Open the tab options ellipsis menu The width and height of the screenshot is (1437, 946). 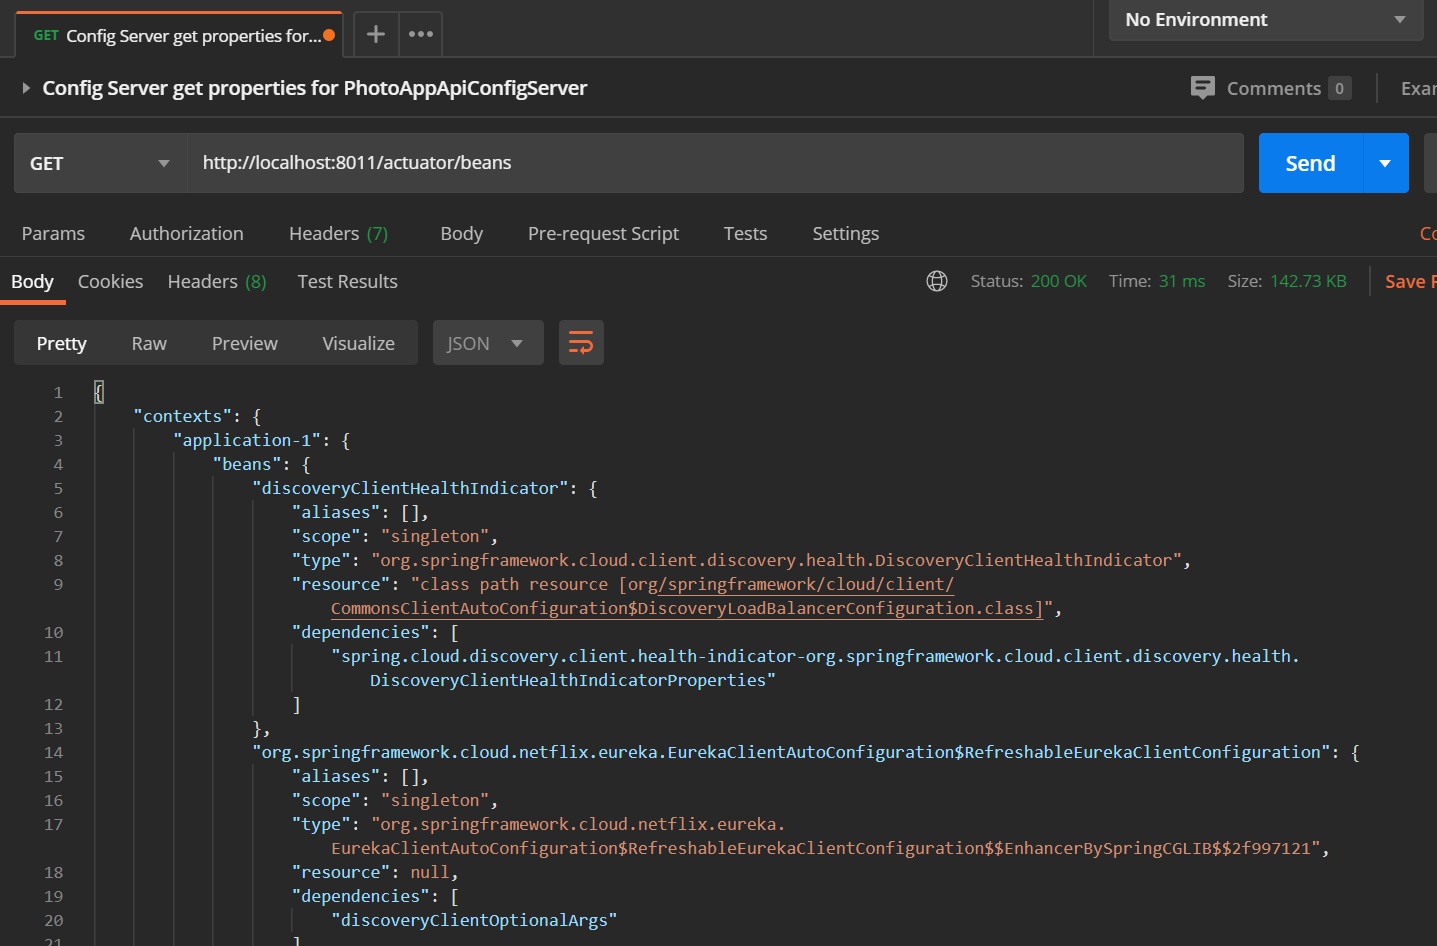[421, 34]
